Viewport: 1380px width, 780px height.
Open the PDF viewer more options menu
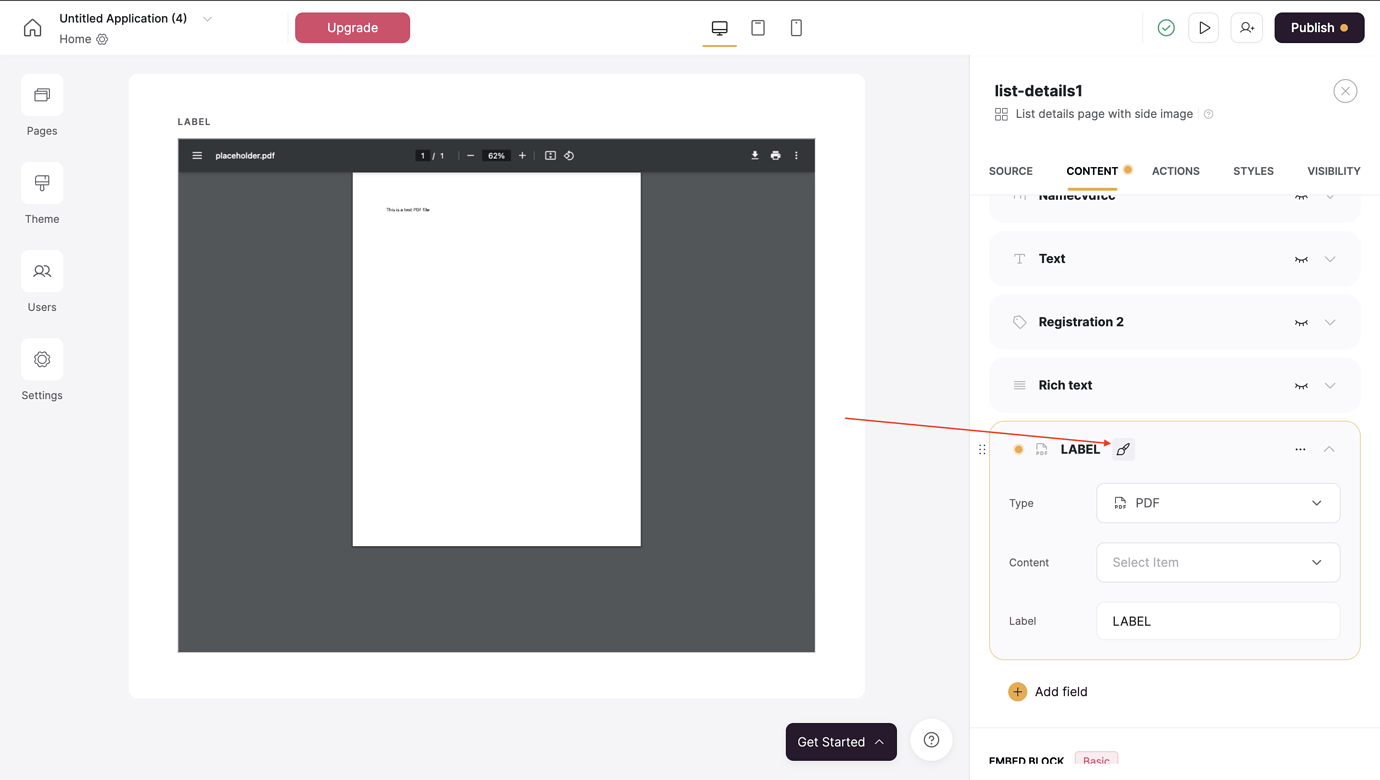[x=796, y=155]
